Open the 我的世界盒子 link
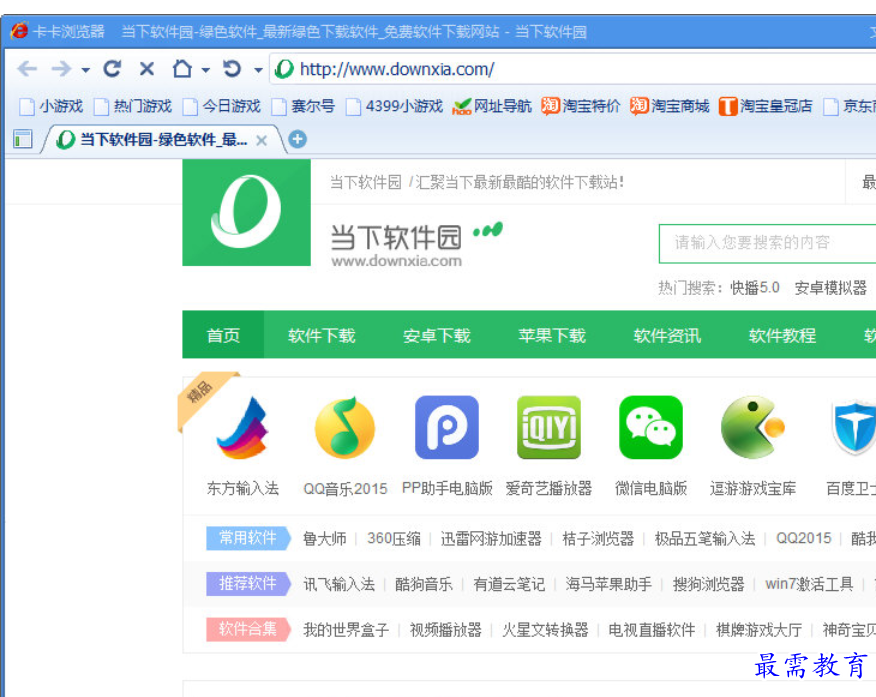 click(x=346, y=630)
